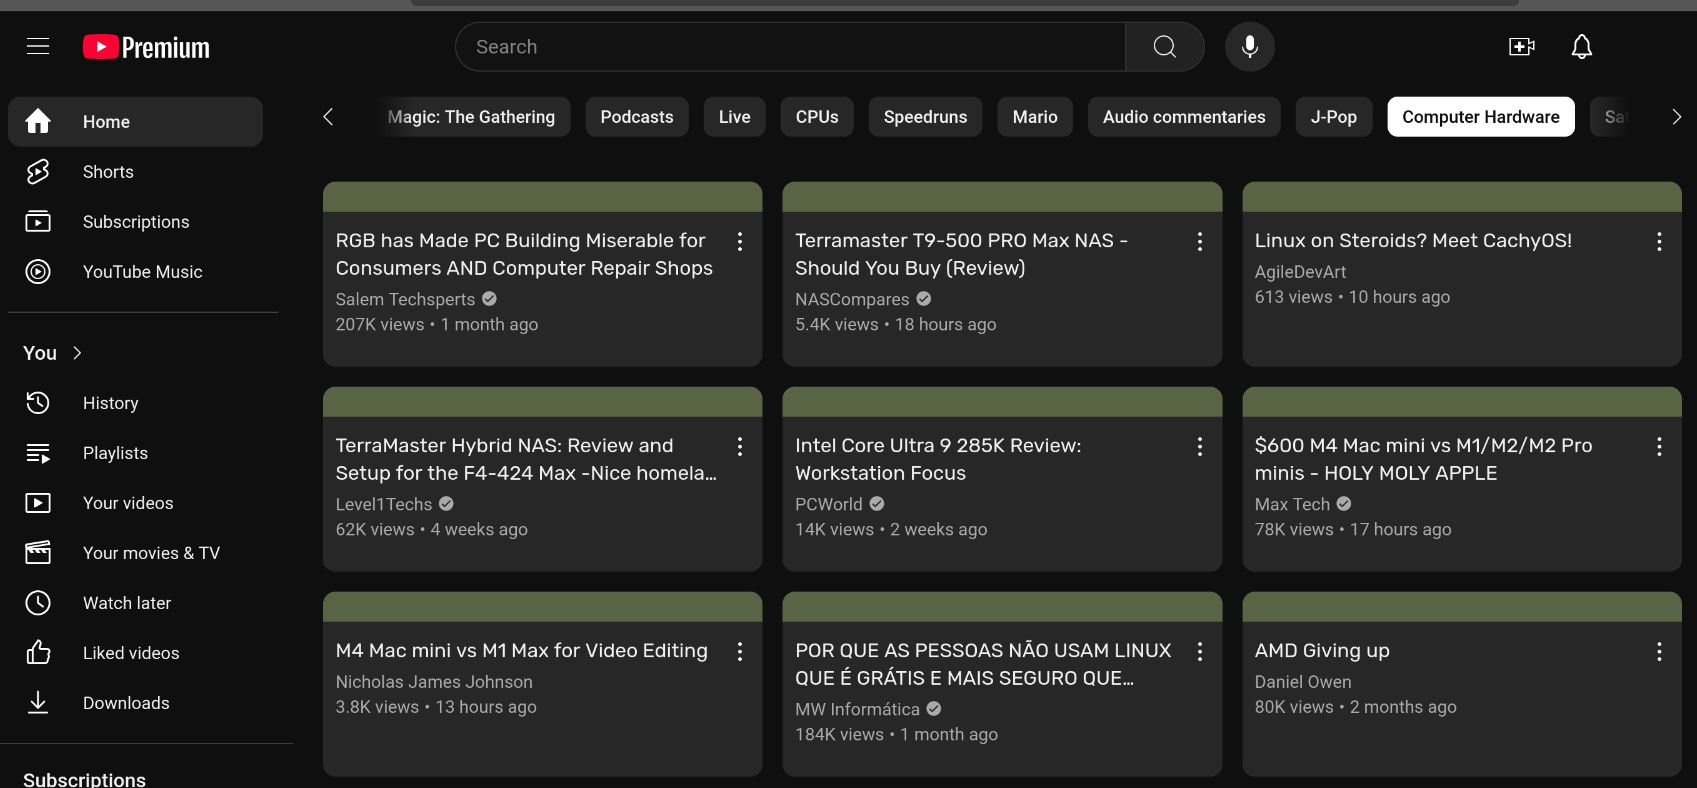Select the Magic: The Gathering chip
Image resolution: width=1697 pixels, height=788 pixels.
(471, 117)
